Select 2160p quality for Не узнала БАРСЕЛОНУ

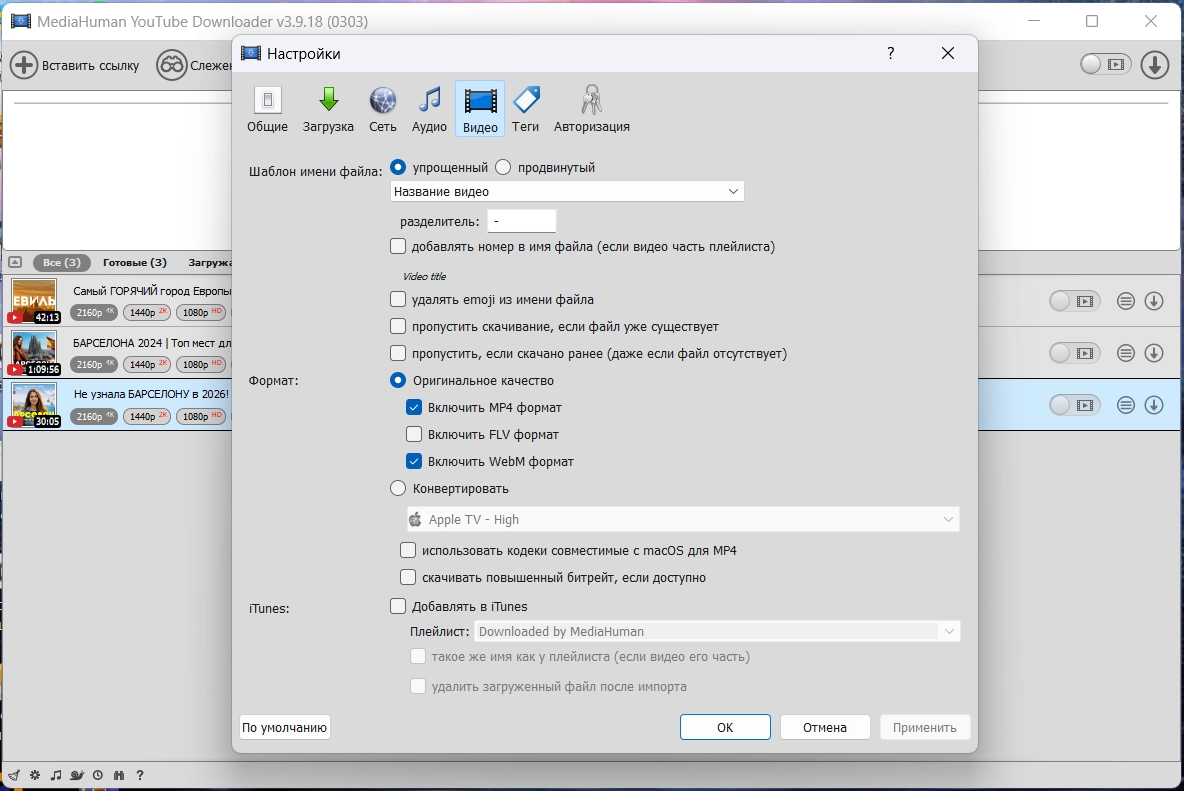pos(94,416)
